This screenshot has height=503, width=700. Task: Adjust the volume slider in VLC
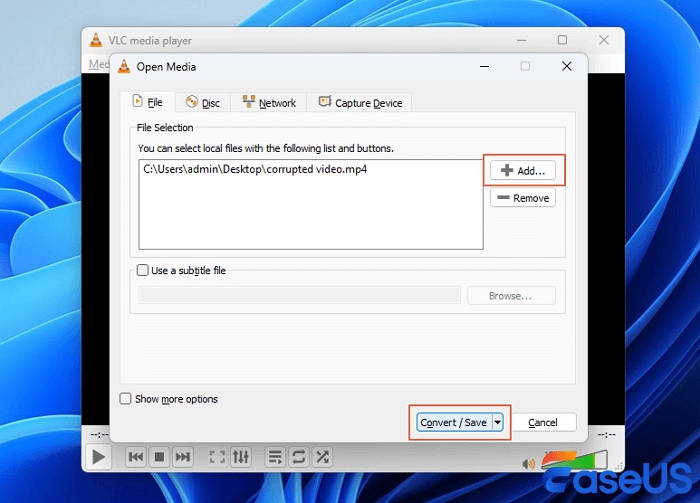[x=575, y=460]
